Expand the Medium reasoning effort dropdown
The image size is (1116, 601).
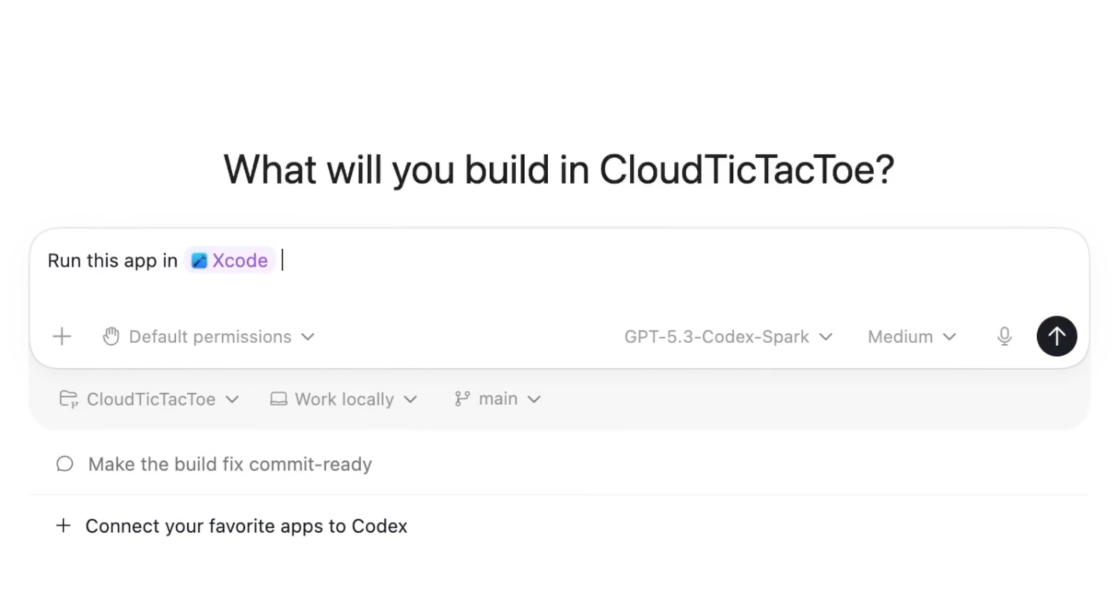coord(911,337)
